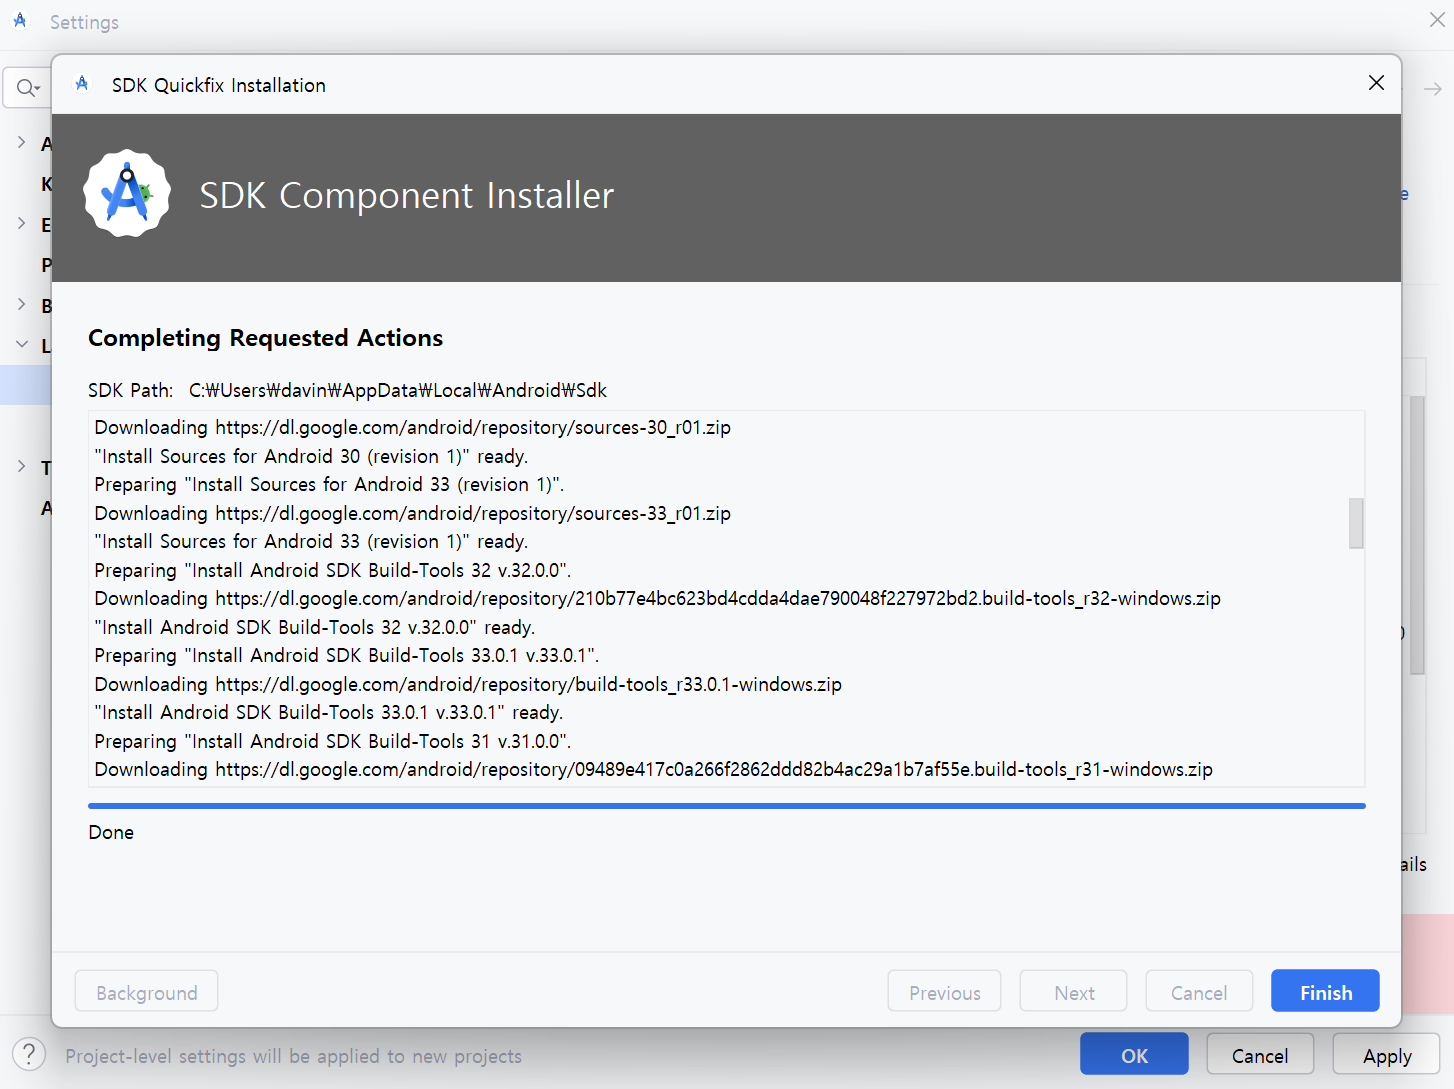Click the SDK Path value text
This screenshot has width=1454, height=1089.
click(398, 390)
